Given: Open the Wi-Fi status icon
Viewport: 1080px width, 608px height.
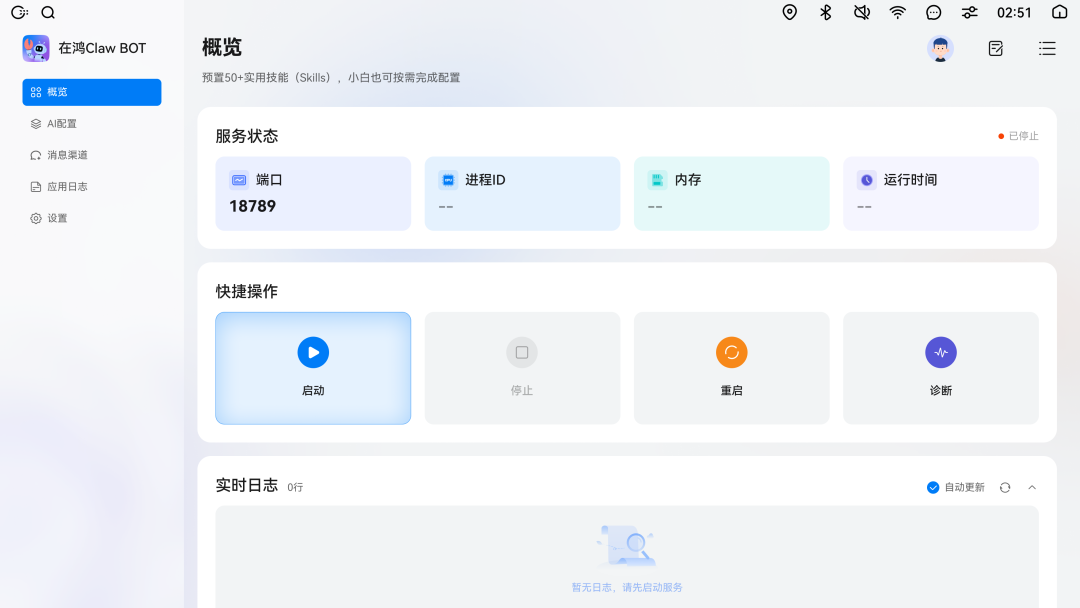Looking at the screenshot, I should click(x=898, y=12).
